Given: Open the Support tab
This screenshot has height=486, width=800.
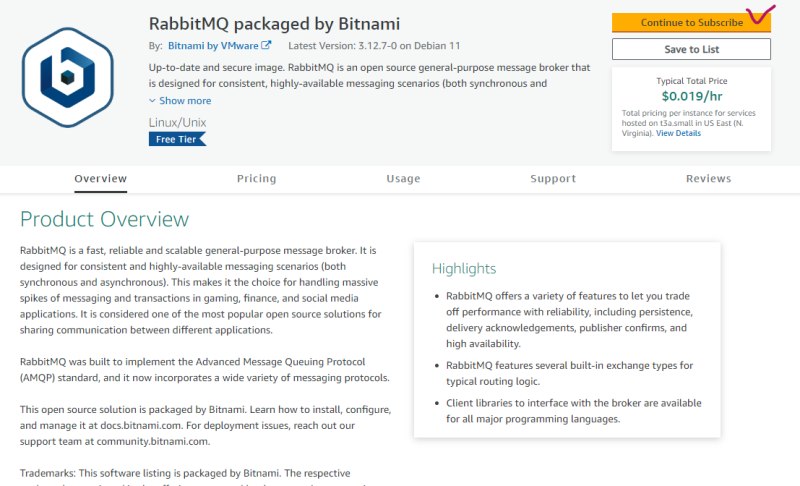Looking at the screenshot, I should click(x=553, y=179).
